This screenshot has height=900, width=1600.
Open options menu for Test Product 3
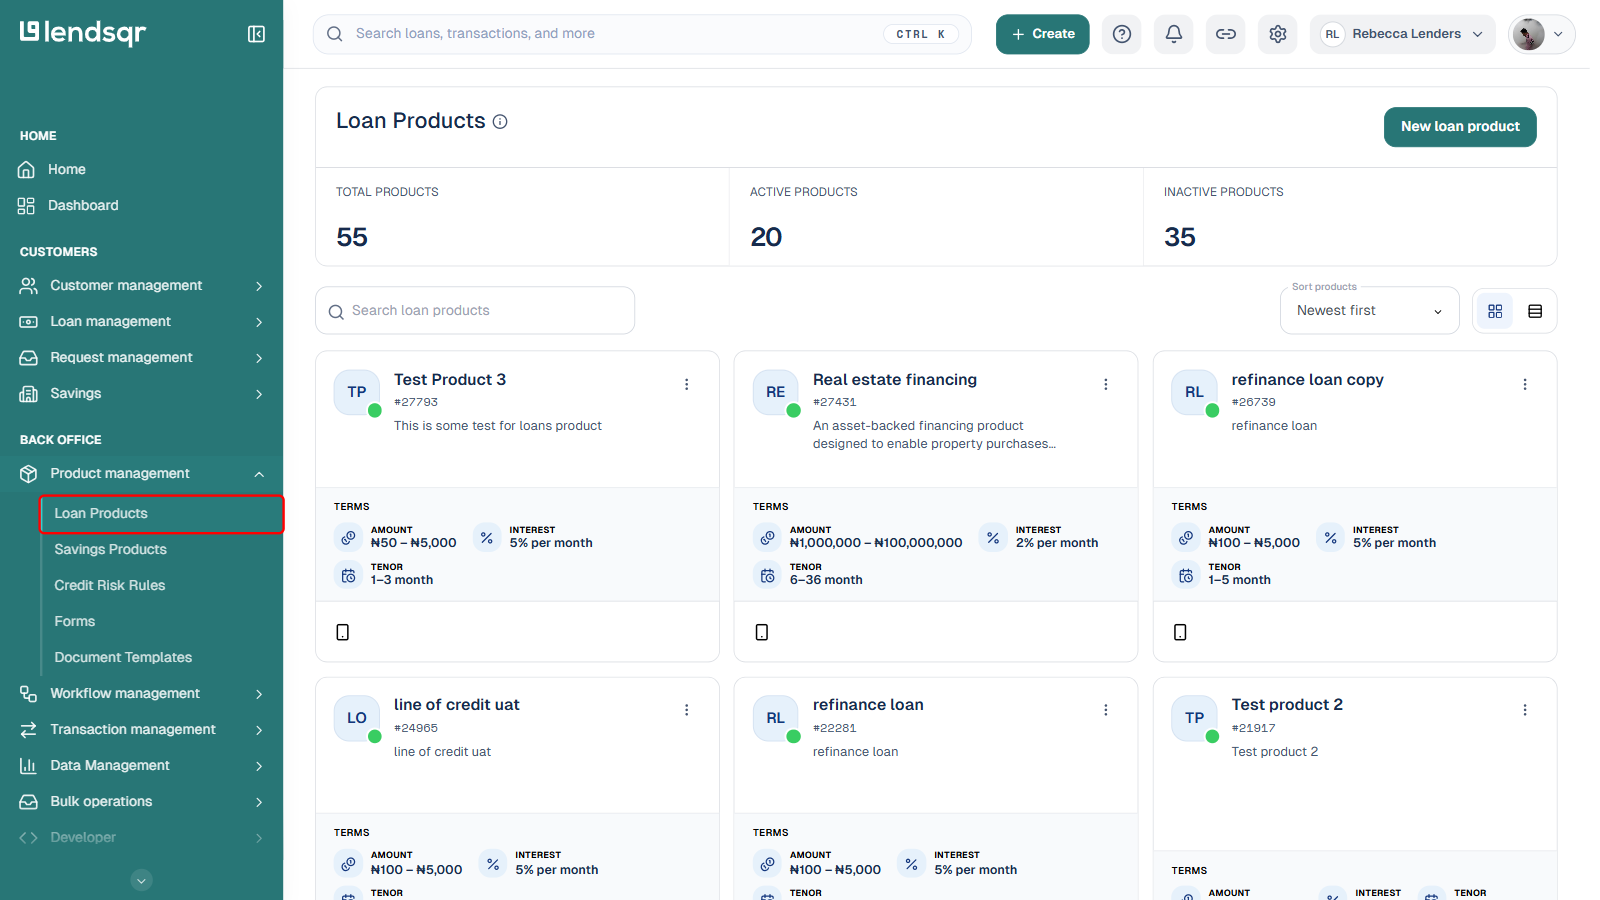point(687,384)
